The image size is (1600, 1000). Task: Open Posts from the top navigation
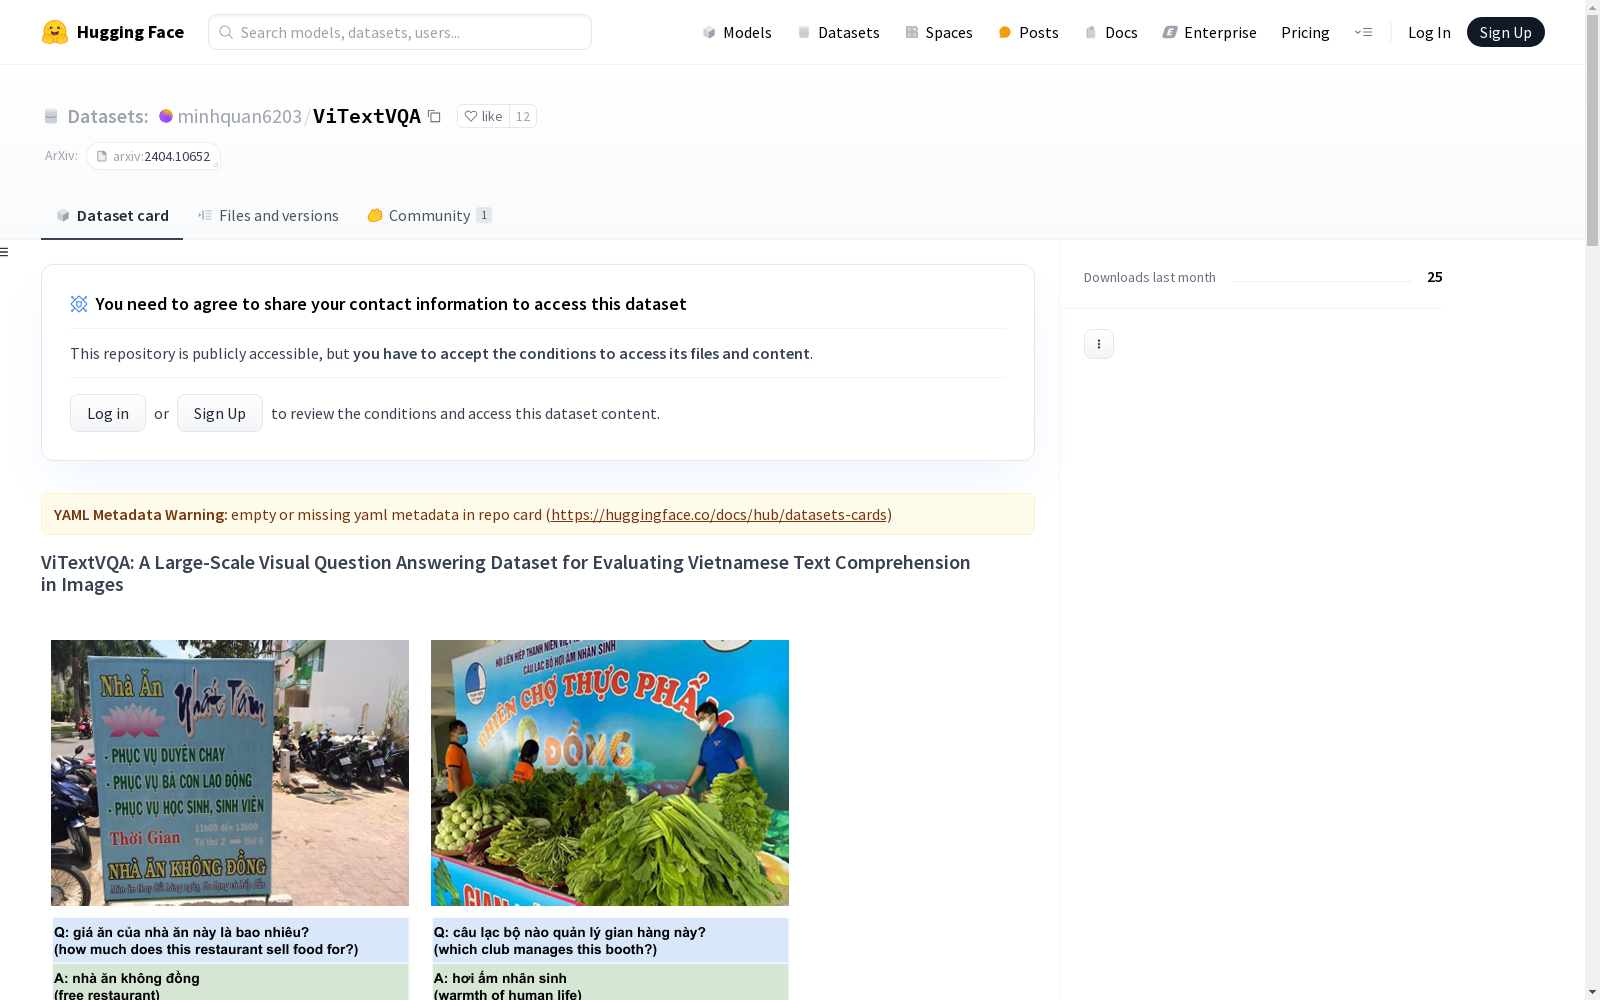[x=1028, y=32]
